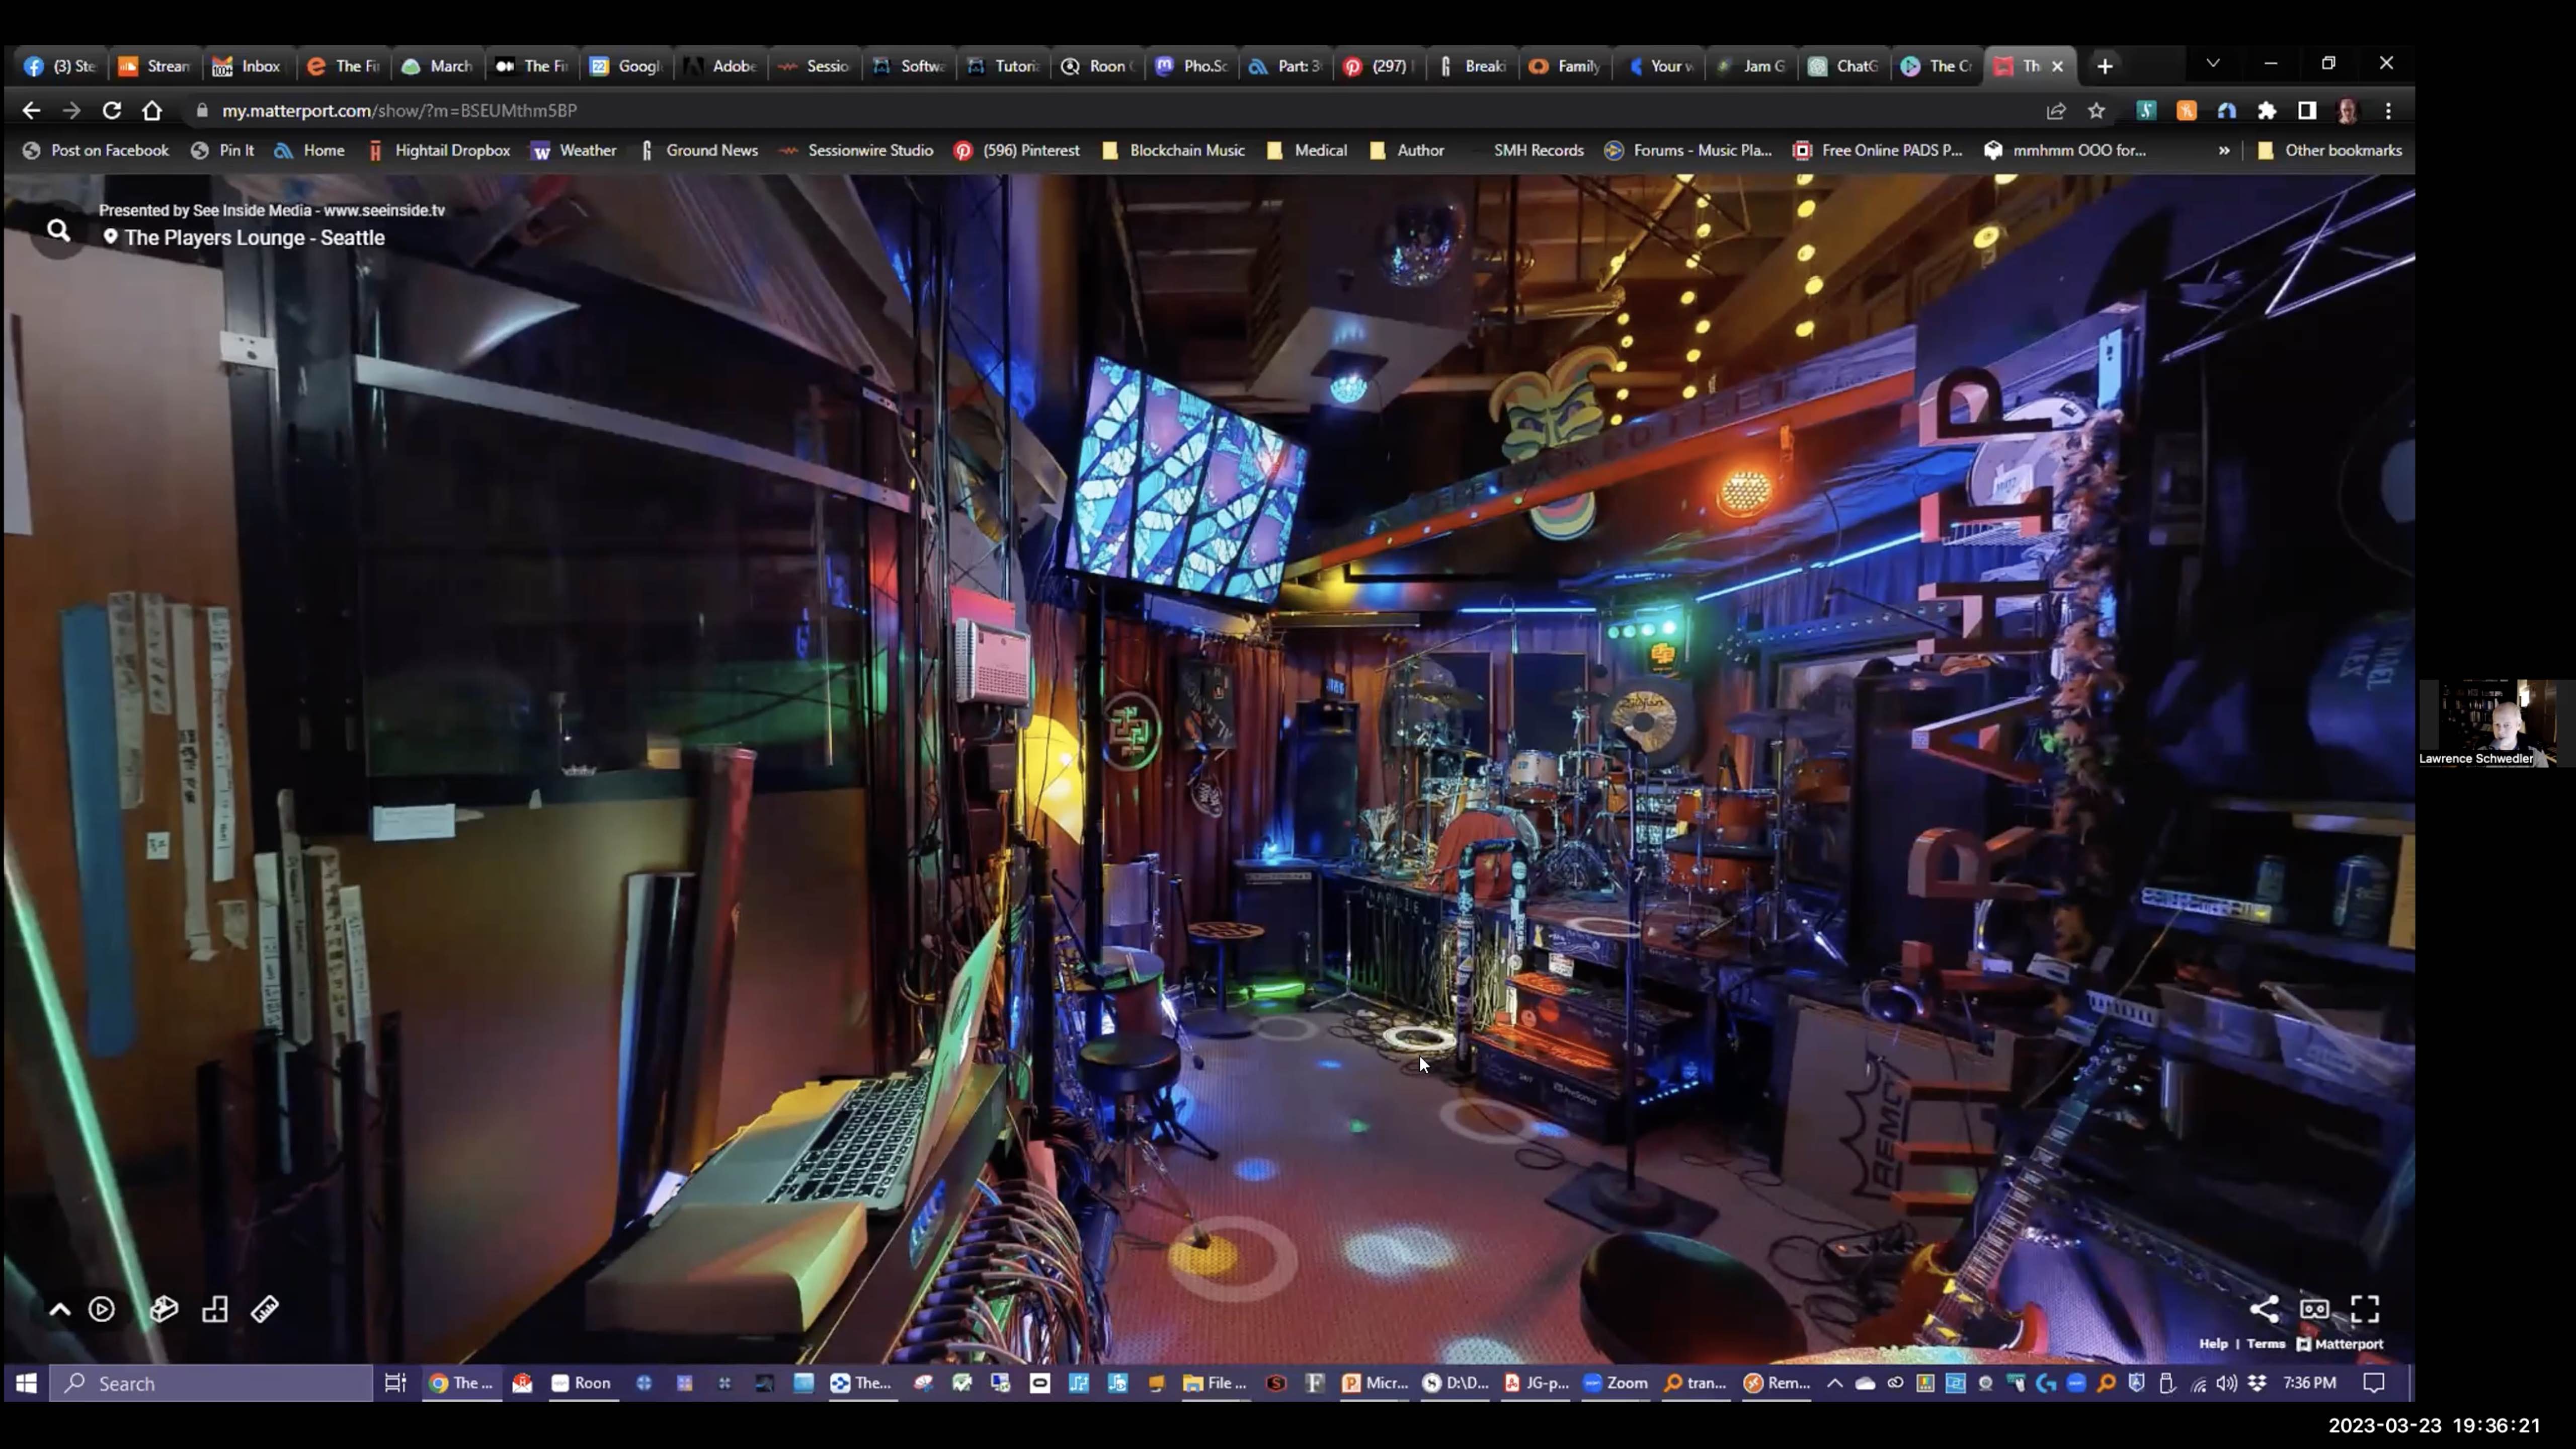
Task: Expand the hidden bookmarks overflow chevron
Action: pos(2223,151)
